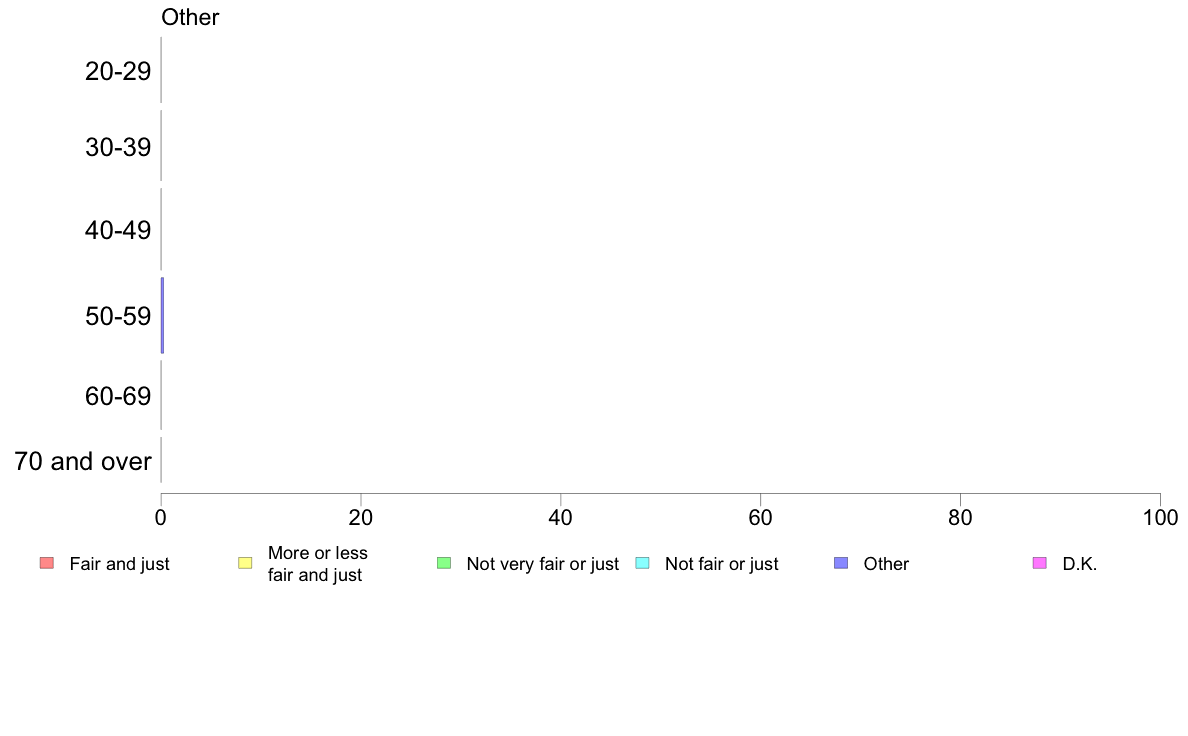Click the yellow More or less fair swatch
Screen dimensions: 1188x736
point(245,563)
